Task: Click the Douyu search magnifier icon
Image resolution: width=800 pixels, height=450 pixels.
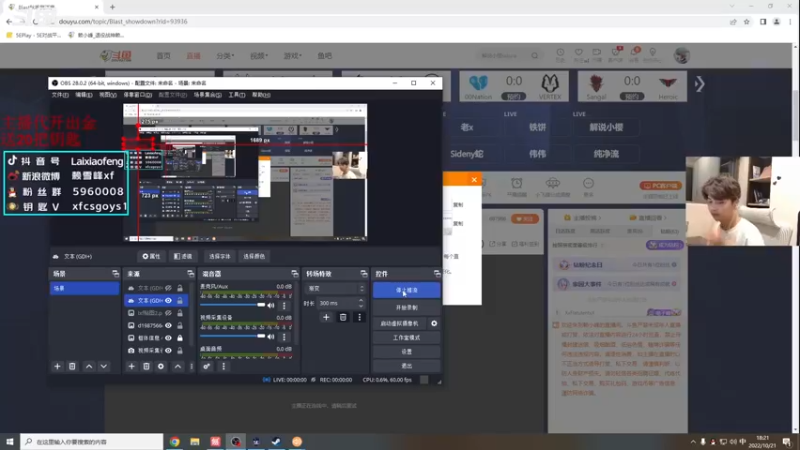Action: pyautogui.click(x=534, y=56)
